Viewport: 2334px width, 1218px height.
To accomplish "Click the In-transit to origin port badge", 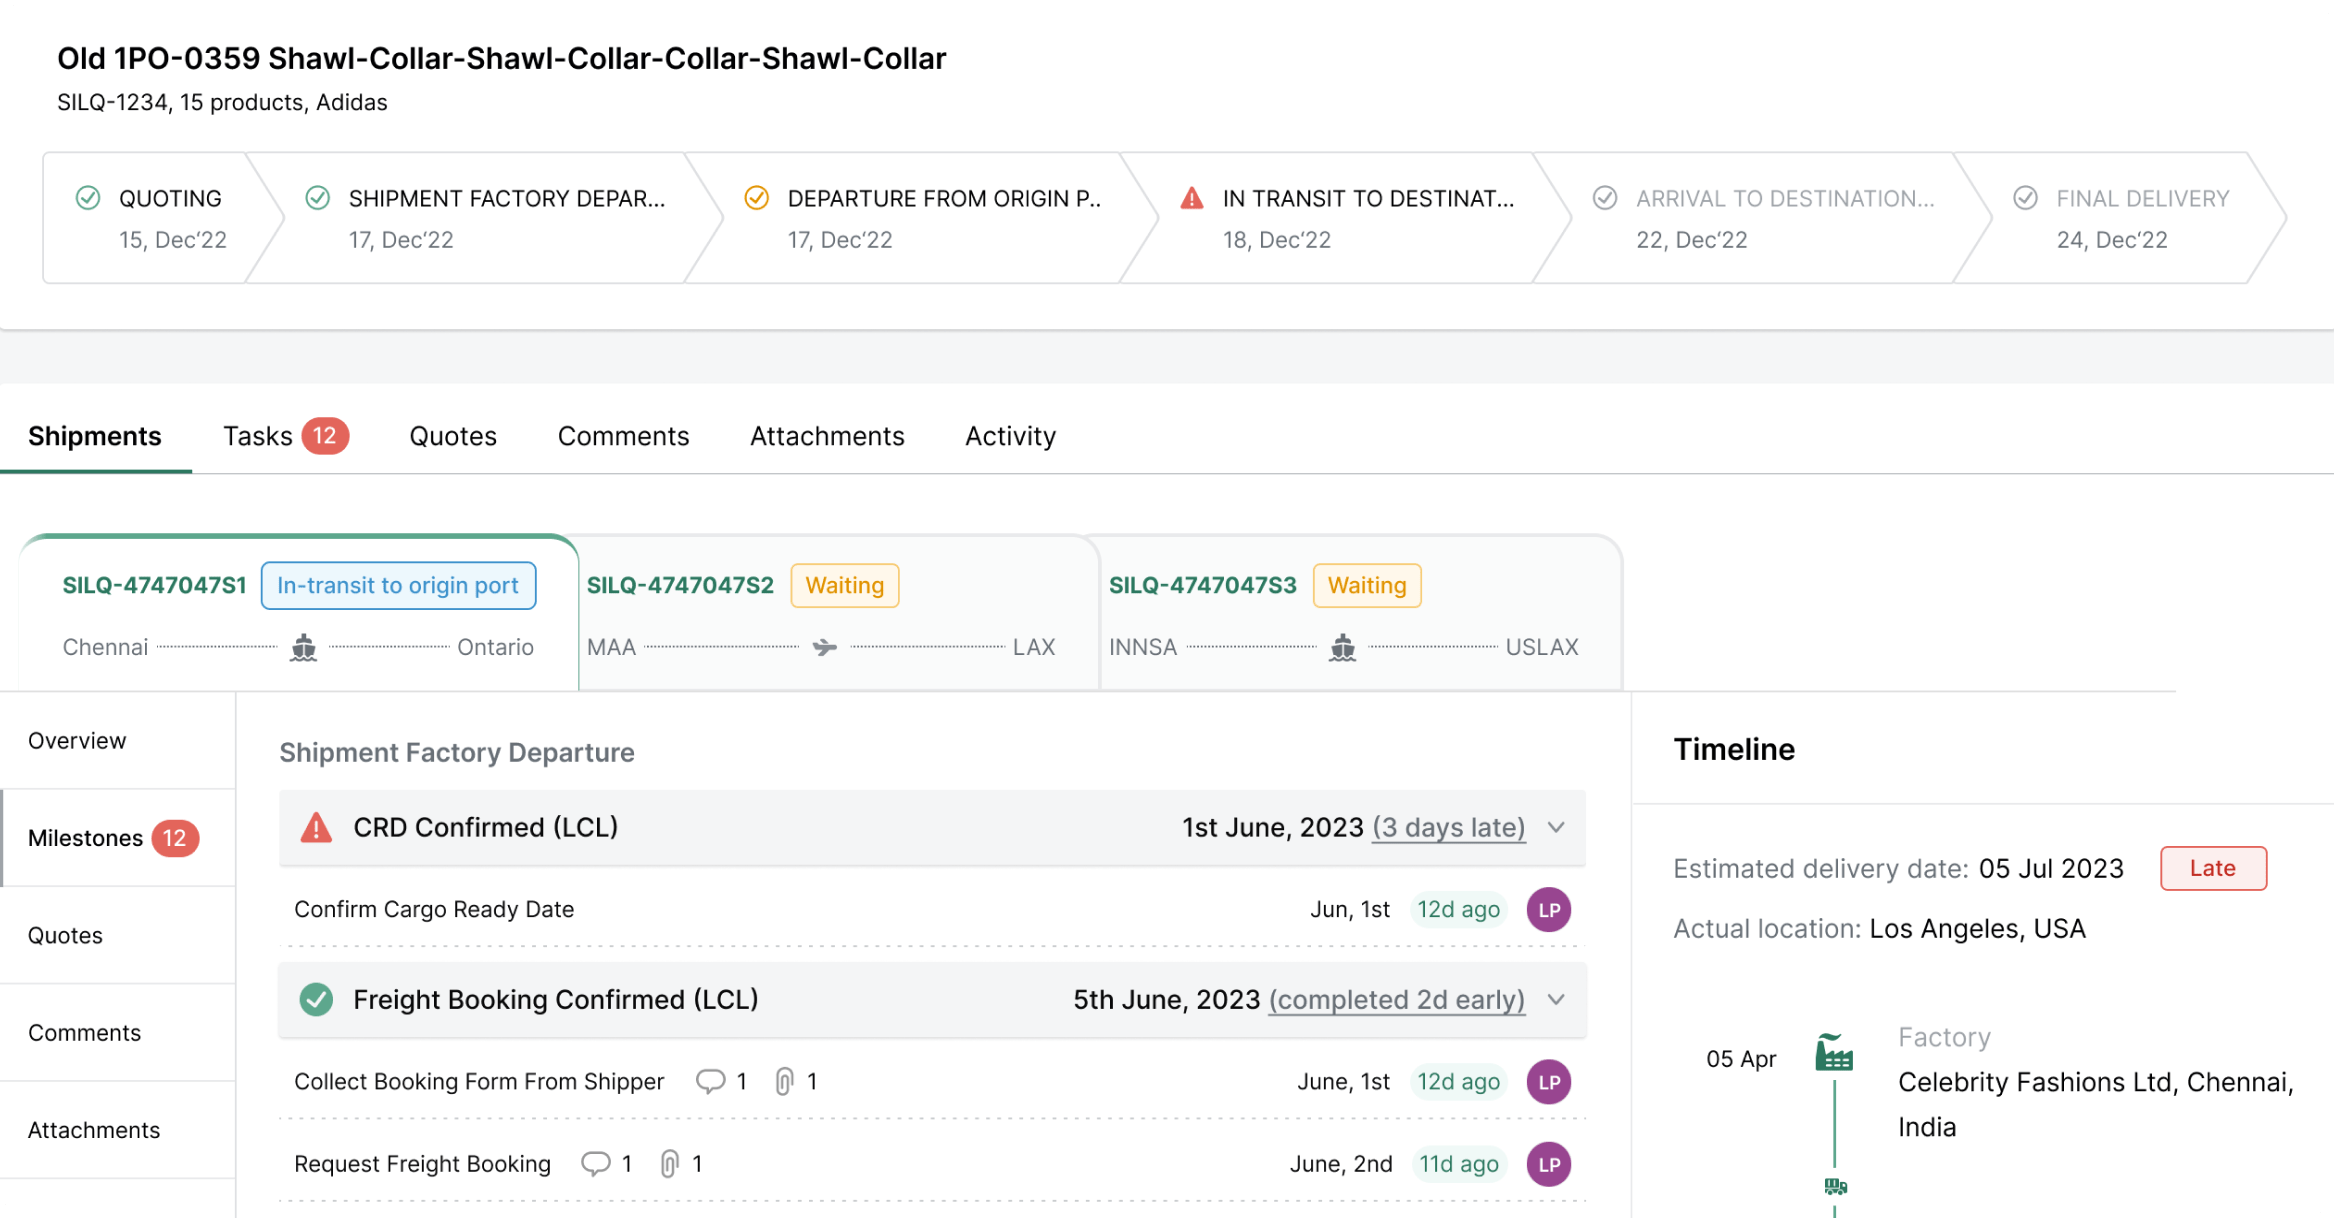I will 398,585.
